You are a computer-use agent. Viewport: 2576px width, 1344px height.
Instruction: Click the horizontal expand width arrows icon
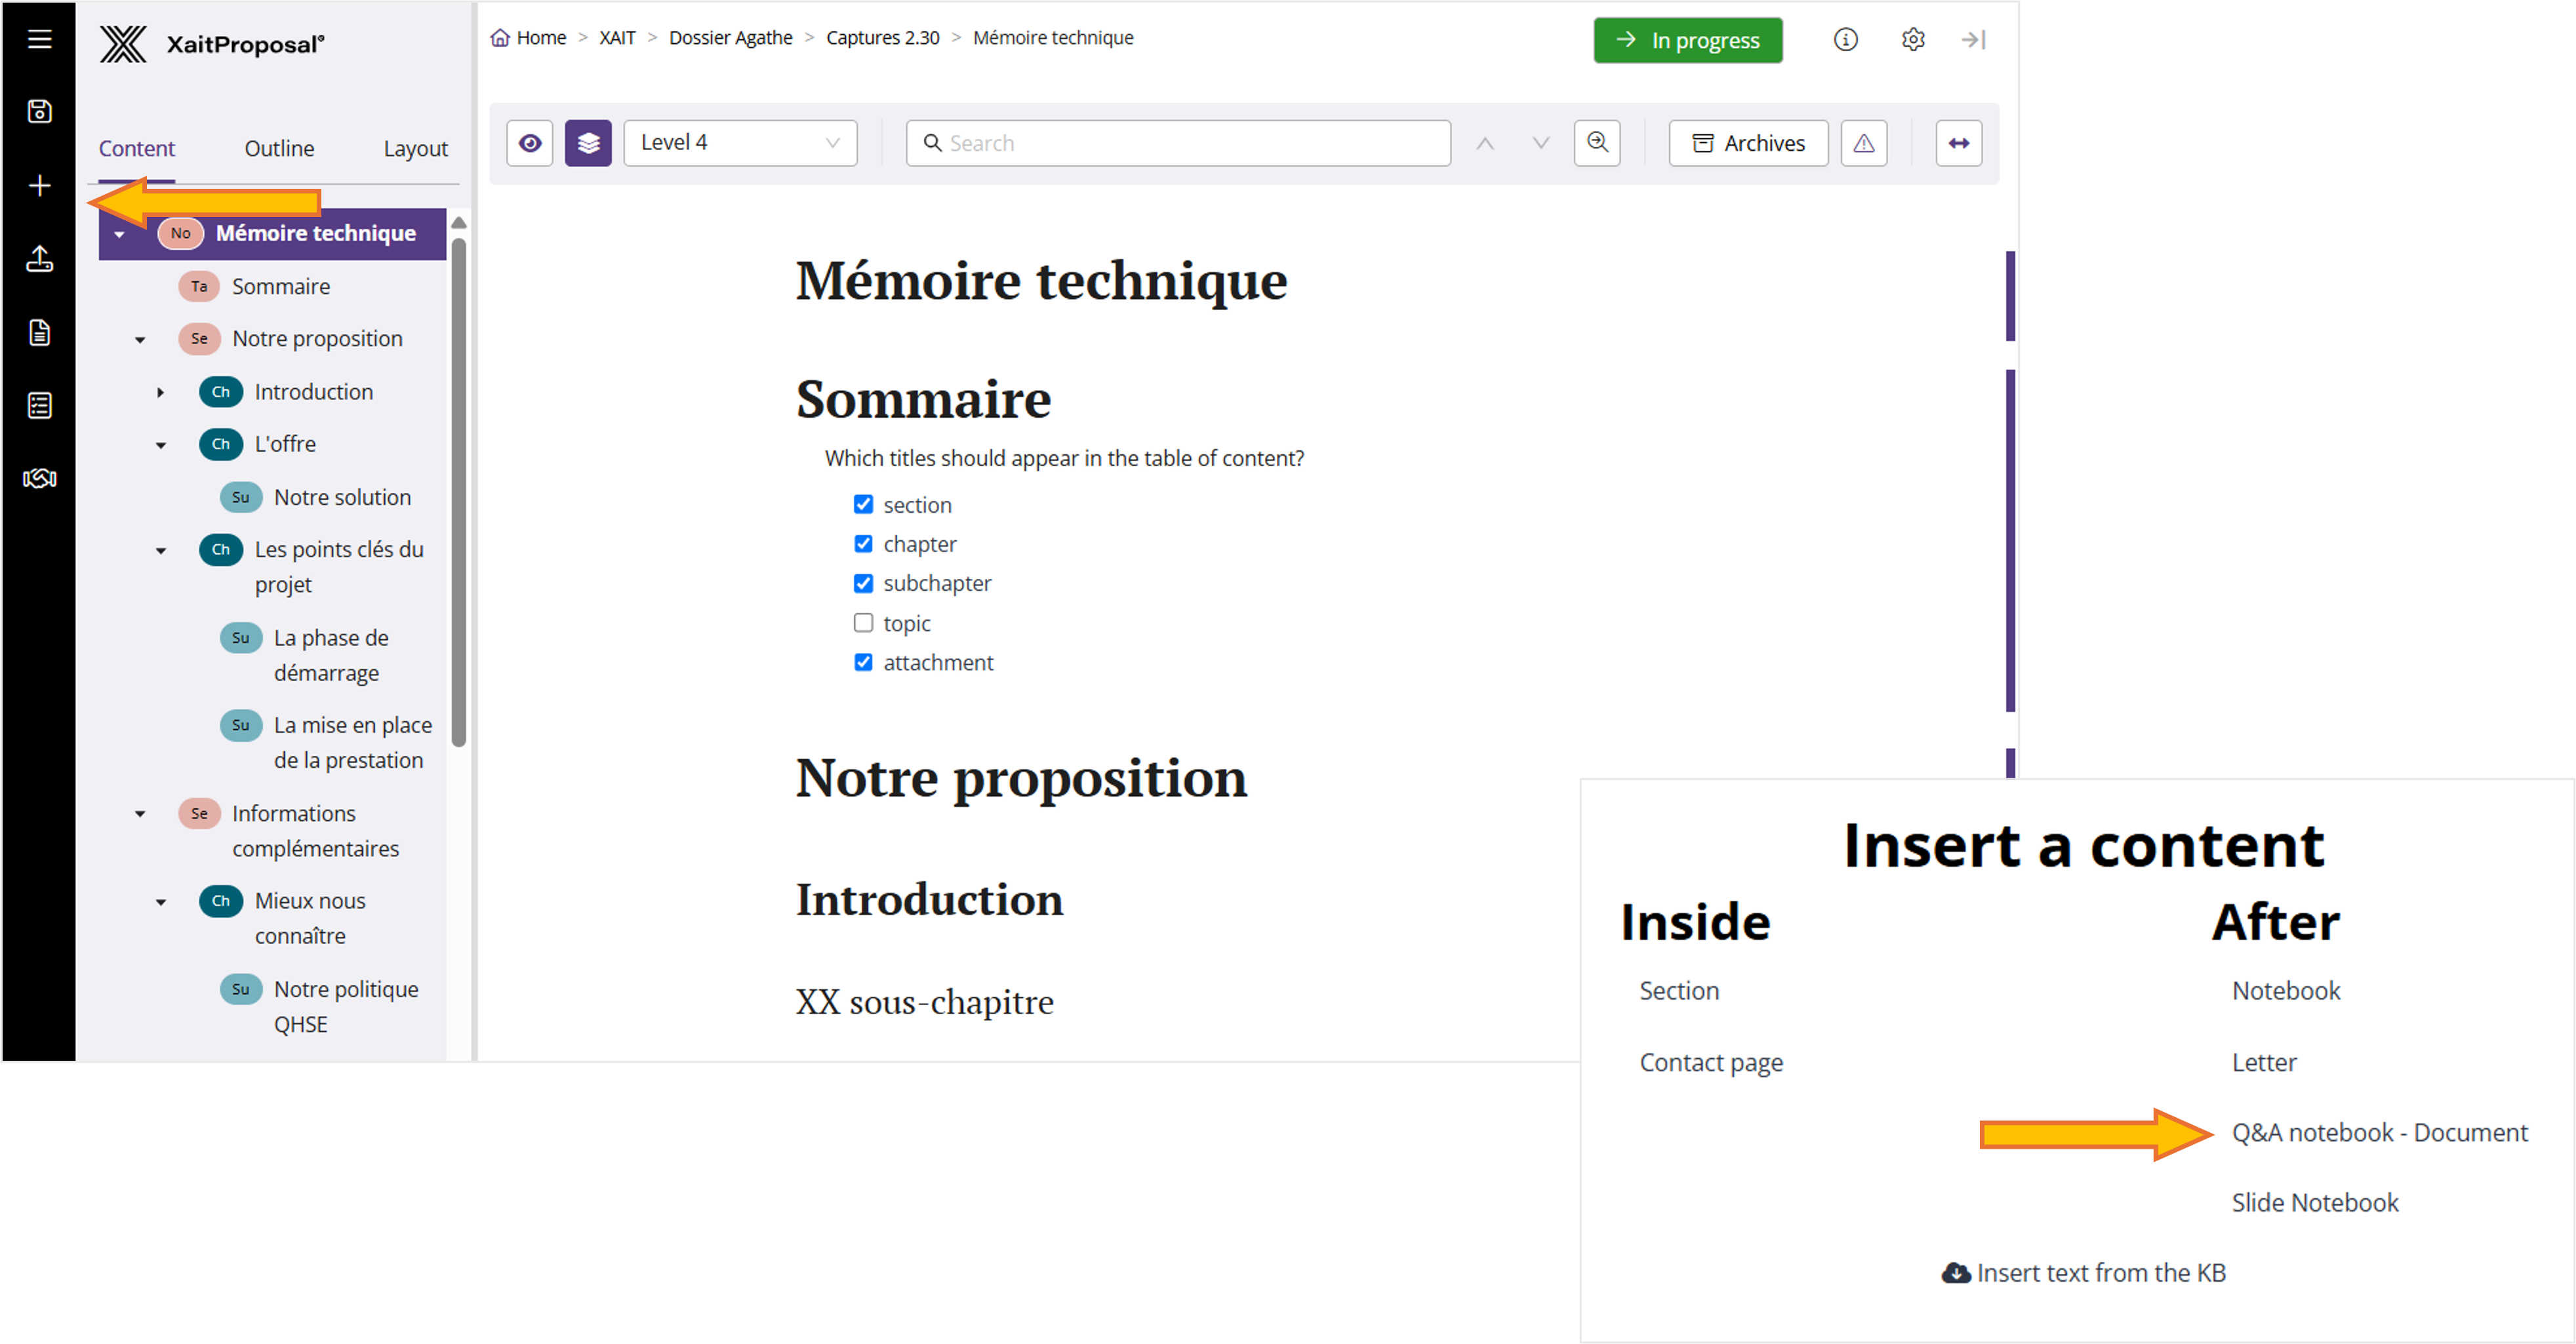(1958, 143)
